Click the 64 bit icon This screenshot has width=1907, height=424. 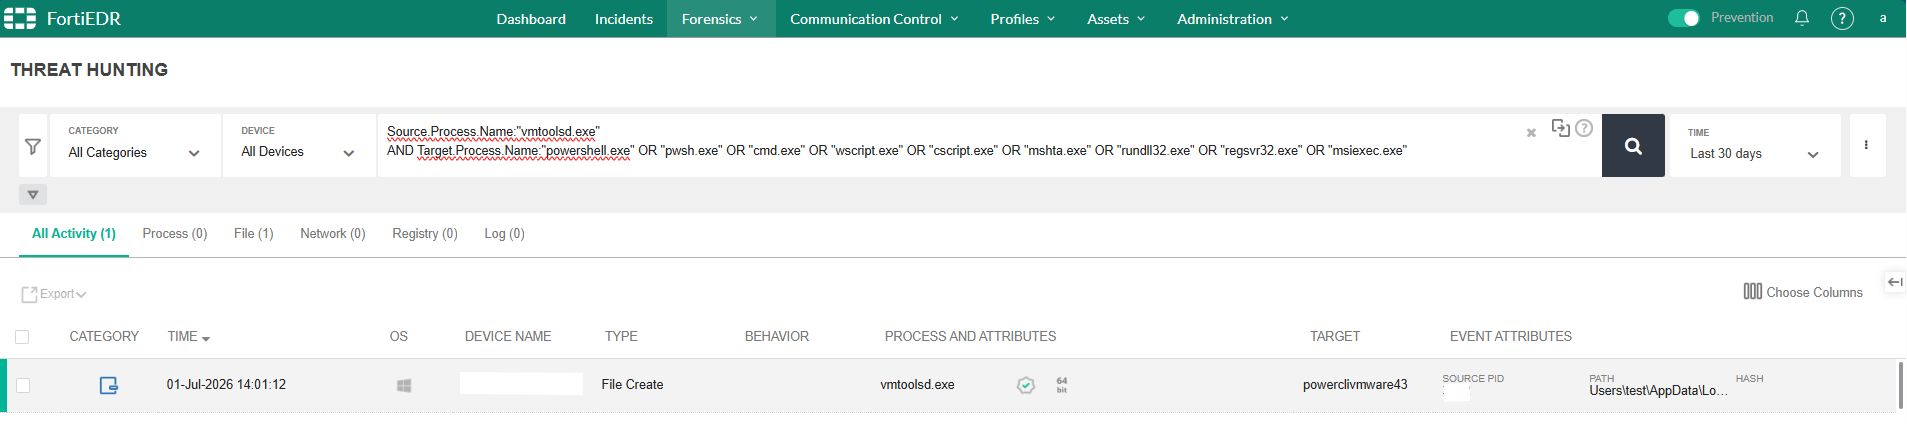(1062, 385)
